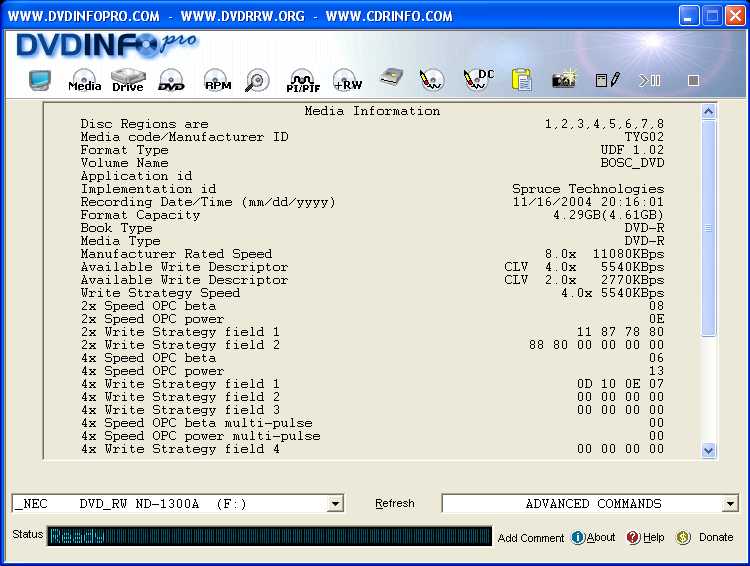Minimize the DVDInfoPro window
This screenshot has width=750, height=566.
pyautogui.click(x=689, y=16)
